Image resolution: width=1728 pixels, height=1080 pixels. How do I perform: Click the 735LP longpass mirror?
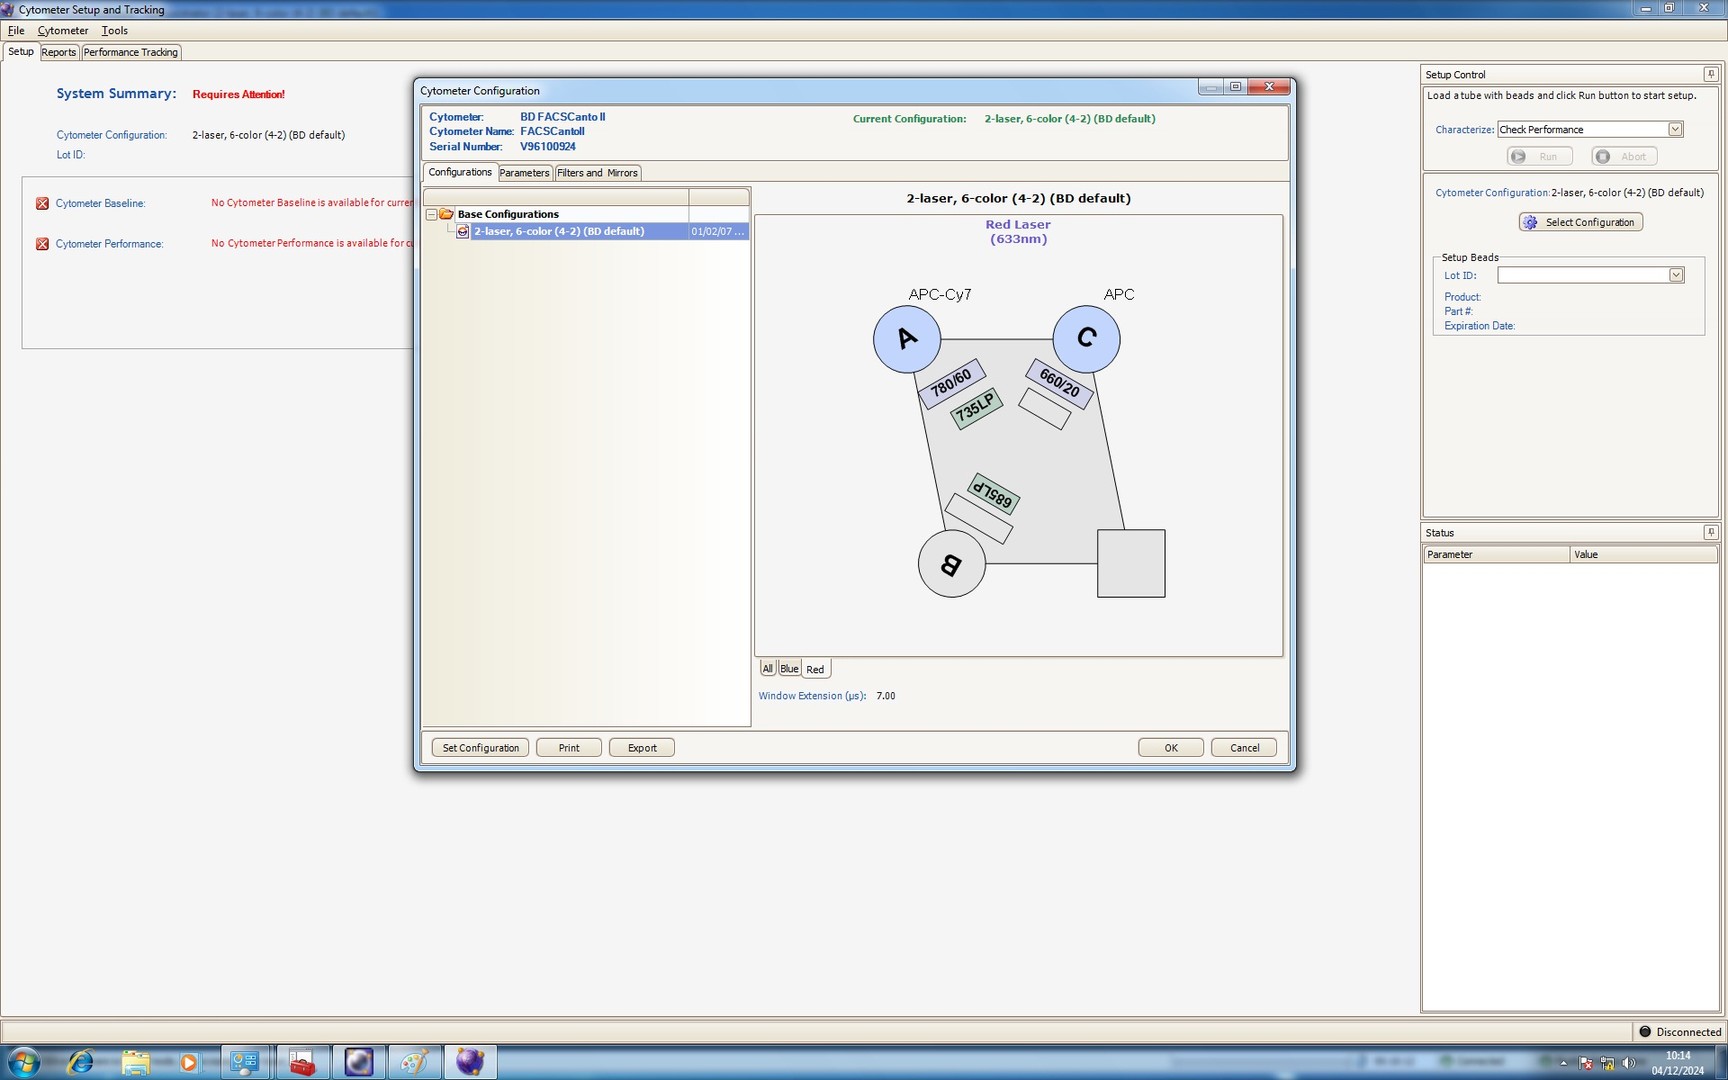[976, 408]
